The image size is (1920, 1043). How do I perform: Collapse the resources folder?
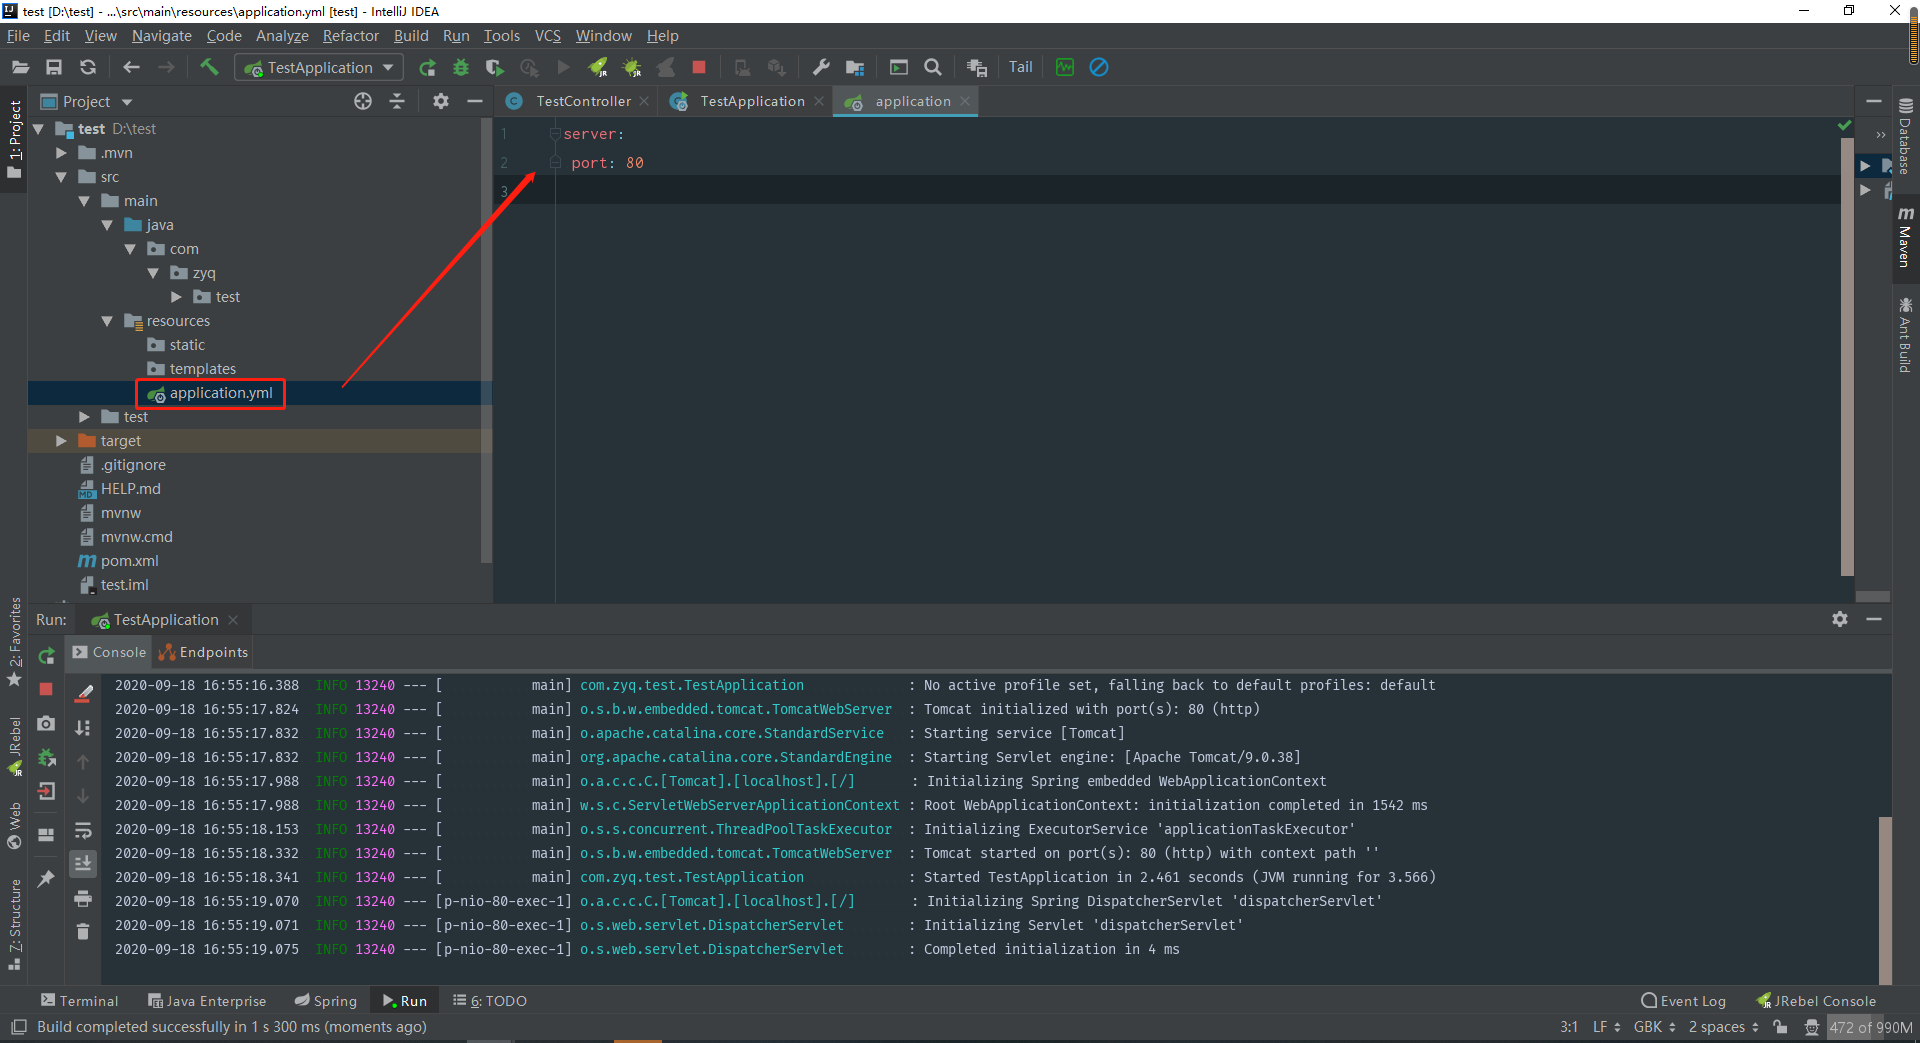pyautogui.click(x=108, y=321)
